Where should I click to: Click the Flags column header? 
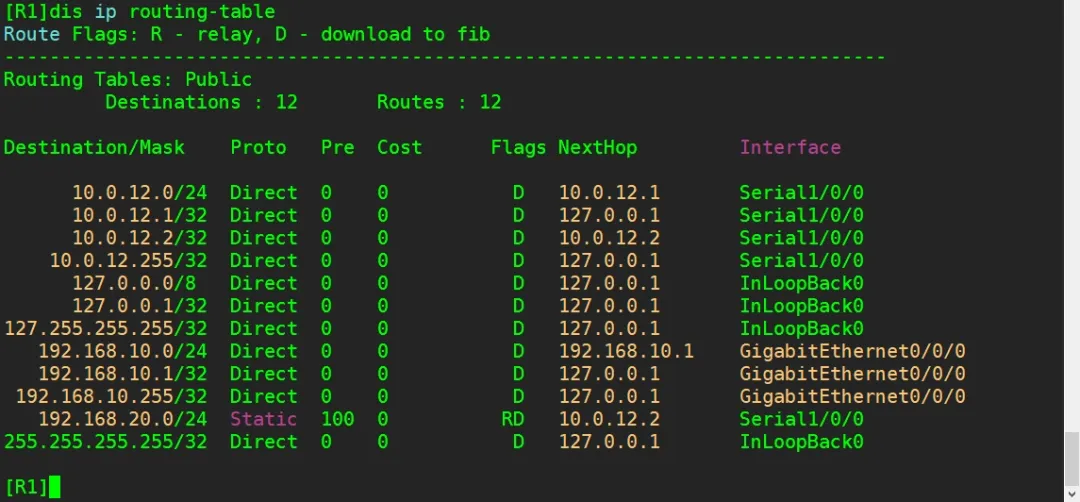click(x=518, y=147)
